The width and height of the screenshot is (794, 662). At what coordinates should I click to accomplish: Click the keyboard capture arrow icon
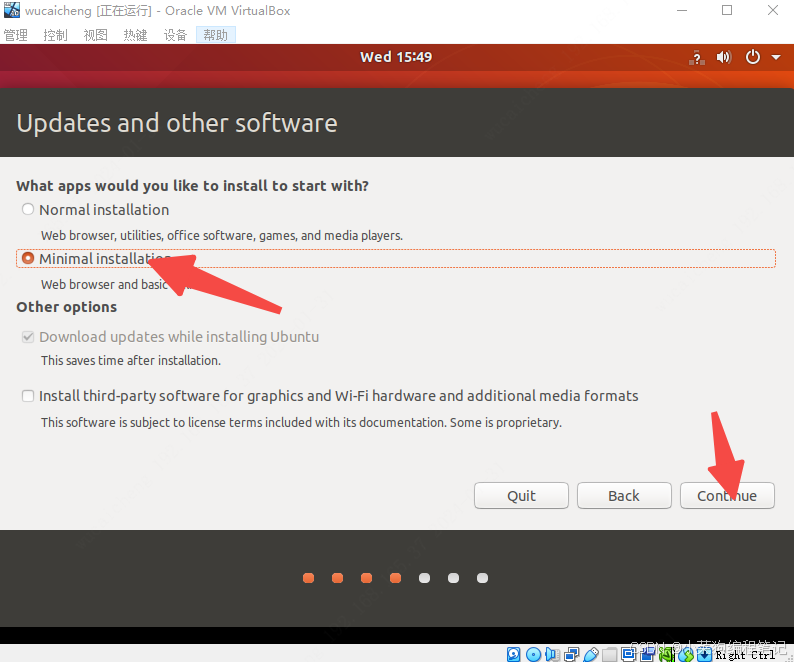coord(704,654)
